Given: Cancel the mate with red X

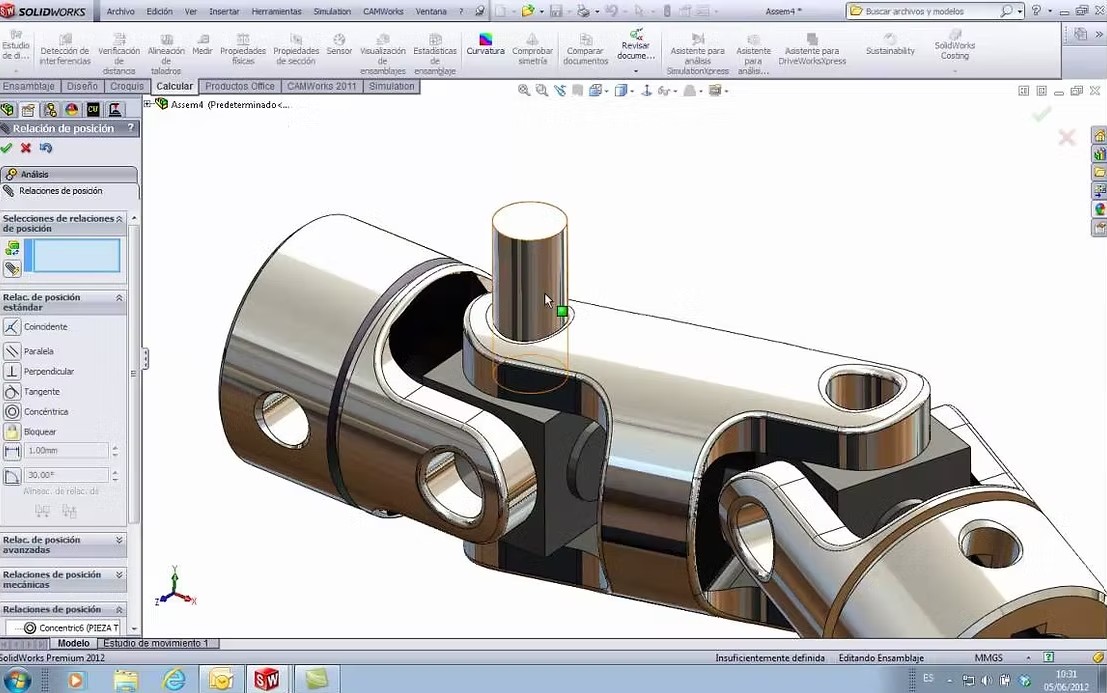Looking at the screenshot, I should 26,148.
